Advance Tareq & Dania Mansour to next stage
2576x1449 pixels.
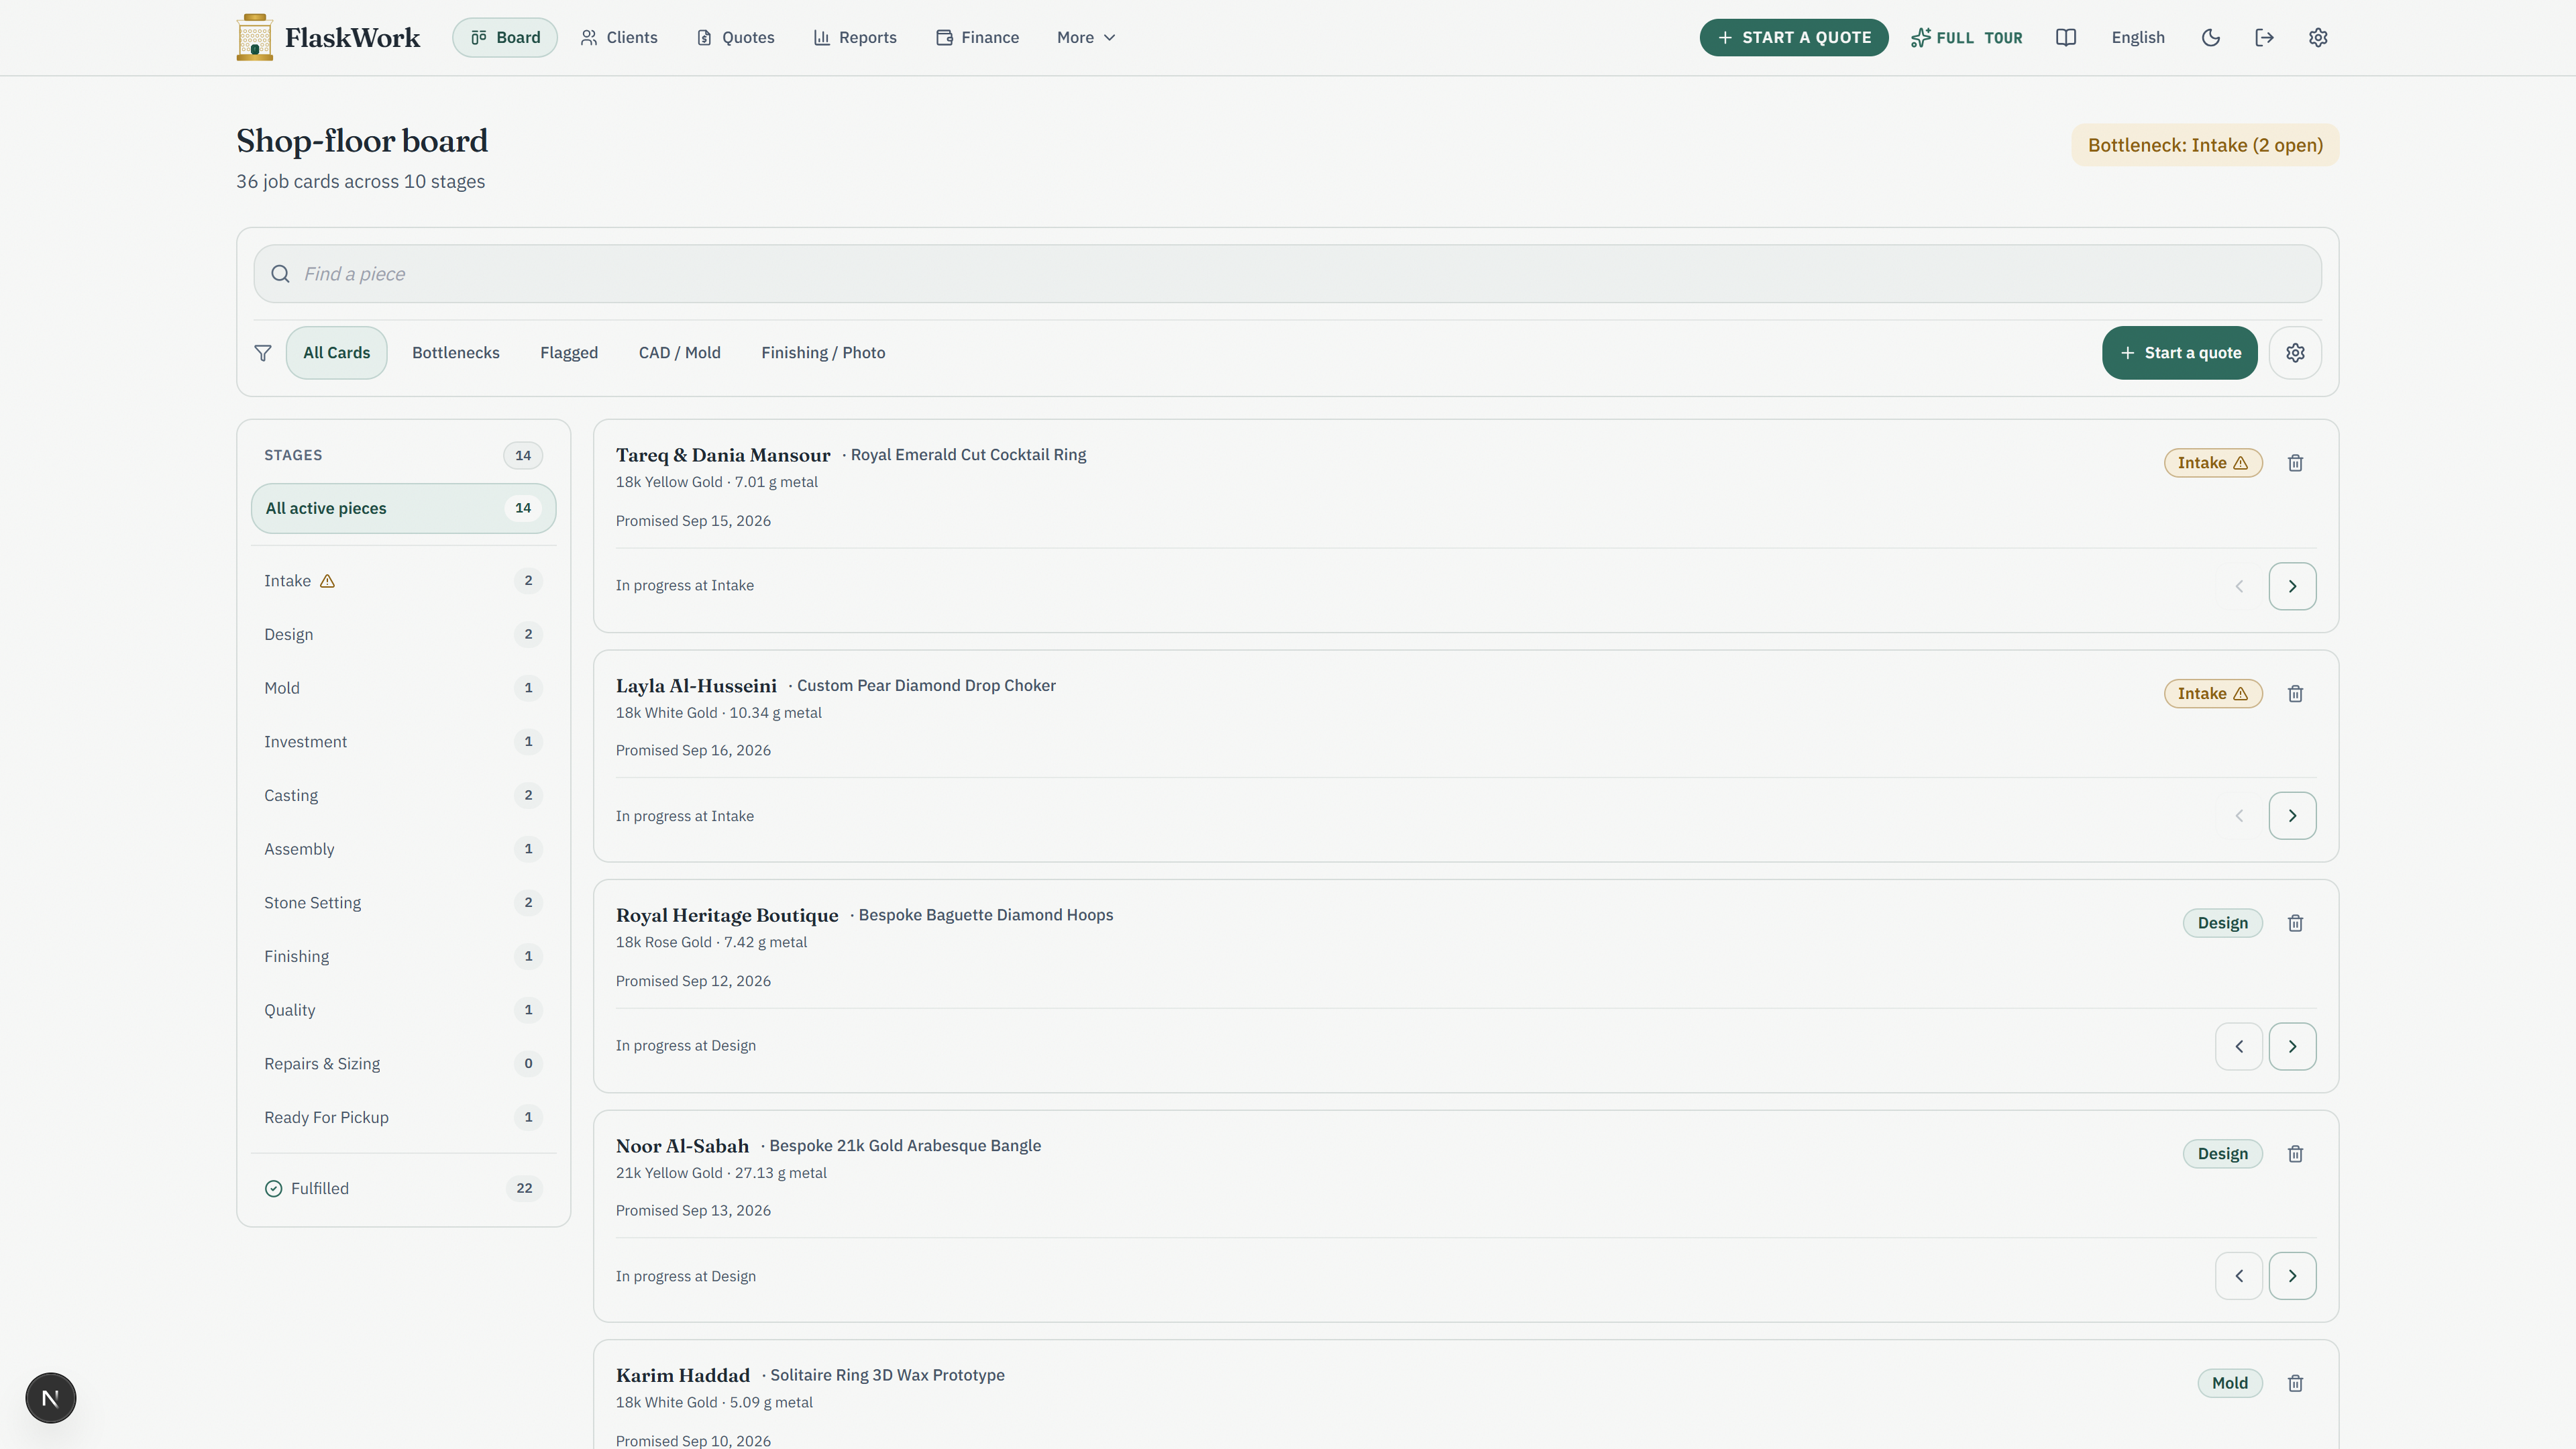point(2292,586)
